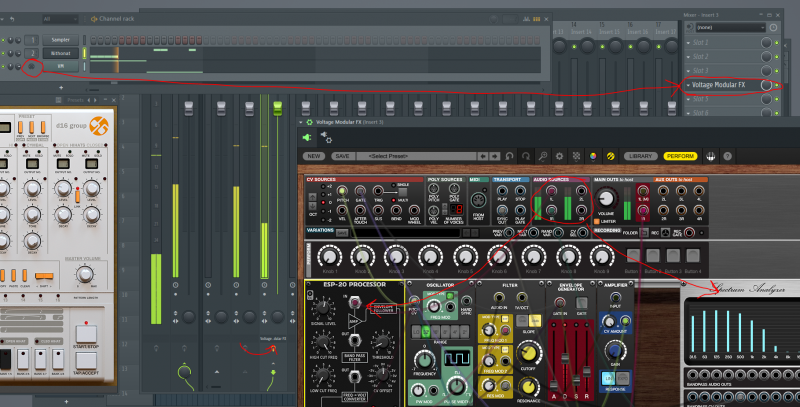This screenshot has height=407, width=800.
Task: Enable the LIMITER checkbox in Main Outs
Action: click(596, 221)
